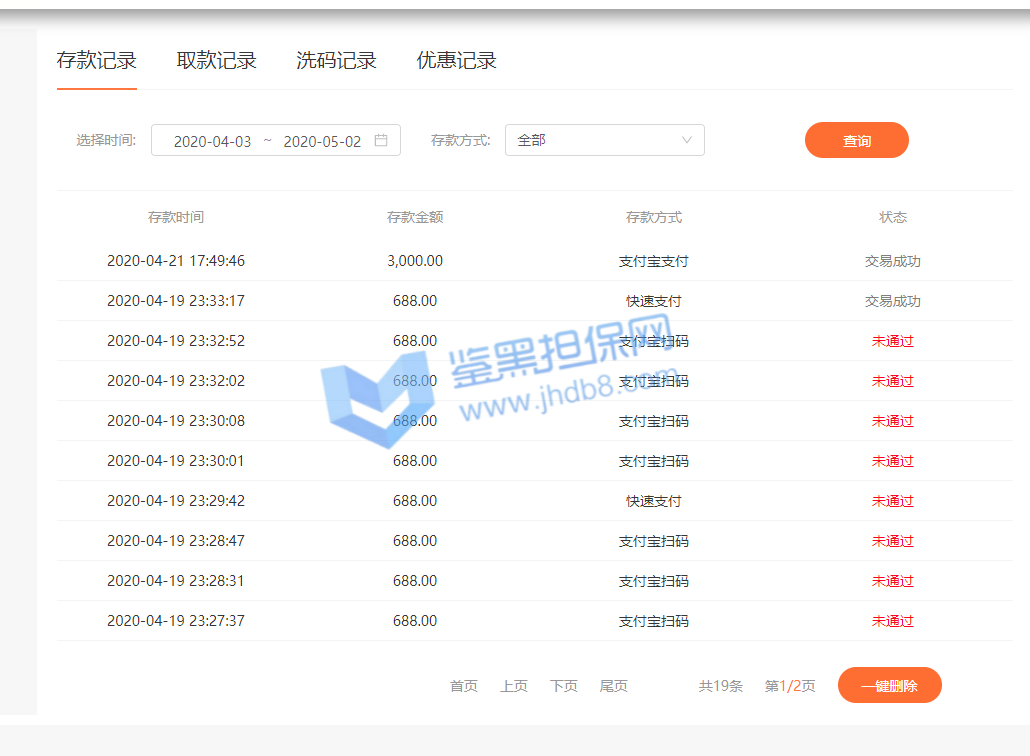Go to 下页 in pagination
Image resolution: width=1030 pixels, height=756 pixels.
pyautogui.click(x=563, y=686)
